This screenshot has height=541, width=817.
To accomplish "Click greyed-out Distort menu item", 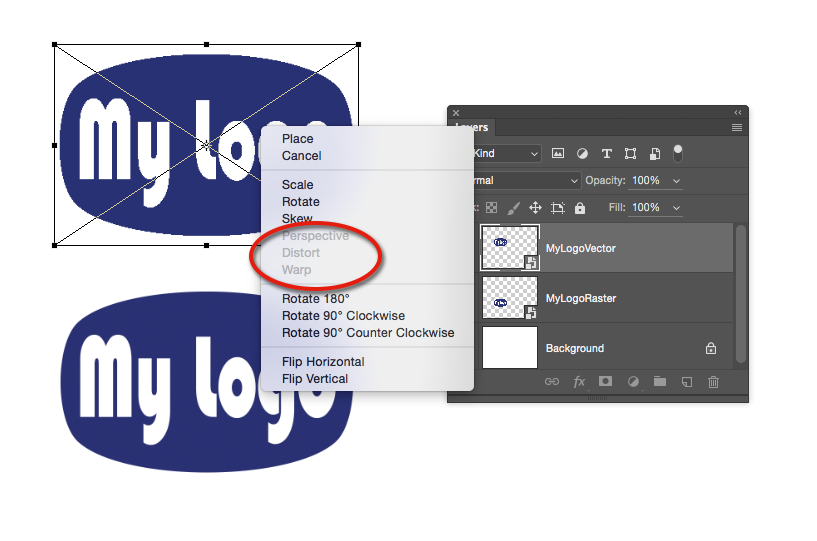I will 301,253.
